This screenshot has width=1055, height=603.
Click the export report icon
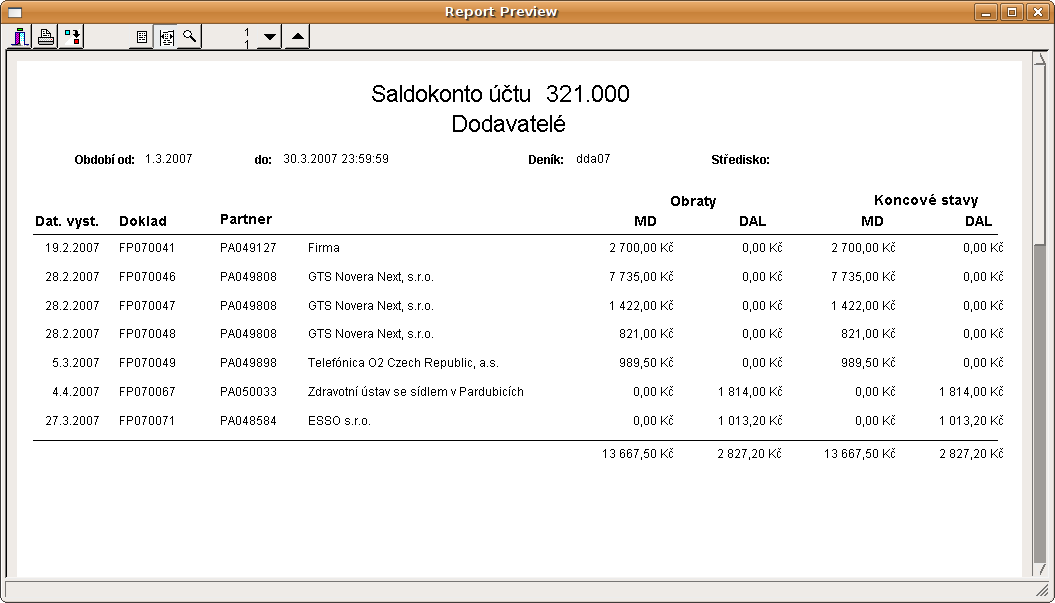click(71, 37)
